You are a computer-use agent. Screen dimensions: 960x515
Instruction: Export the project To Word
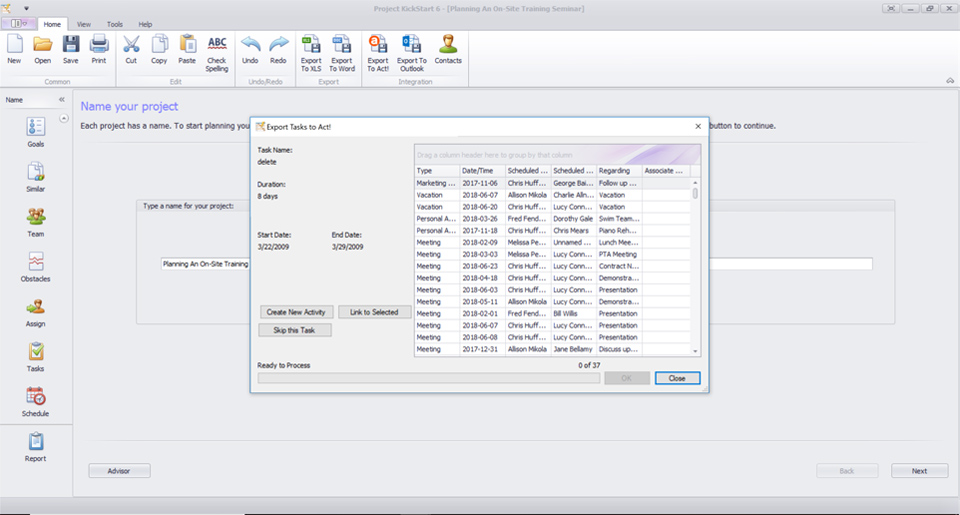342,54
